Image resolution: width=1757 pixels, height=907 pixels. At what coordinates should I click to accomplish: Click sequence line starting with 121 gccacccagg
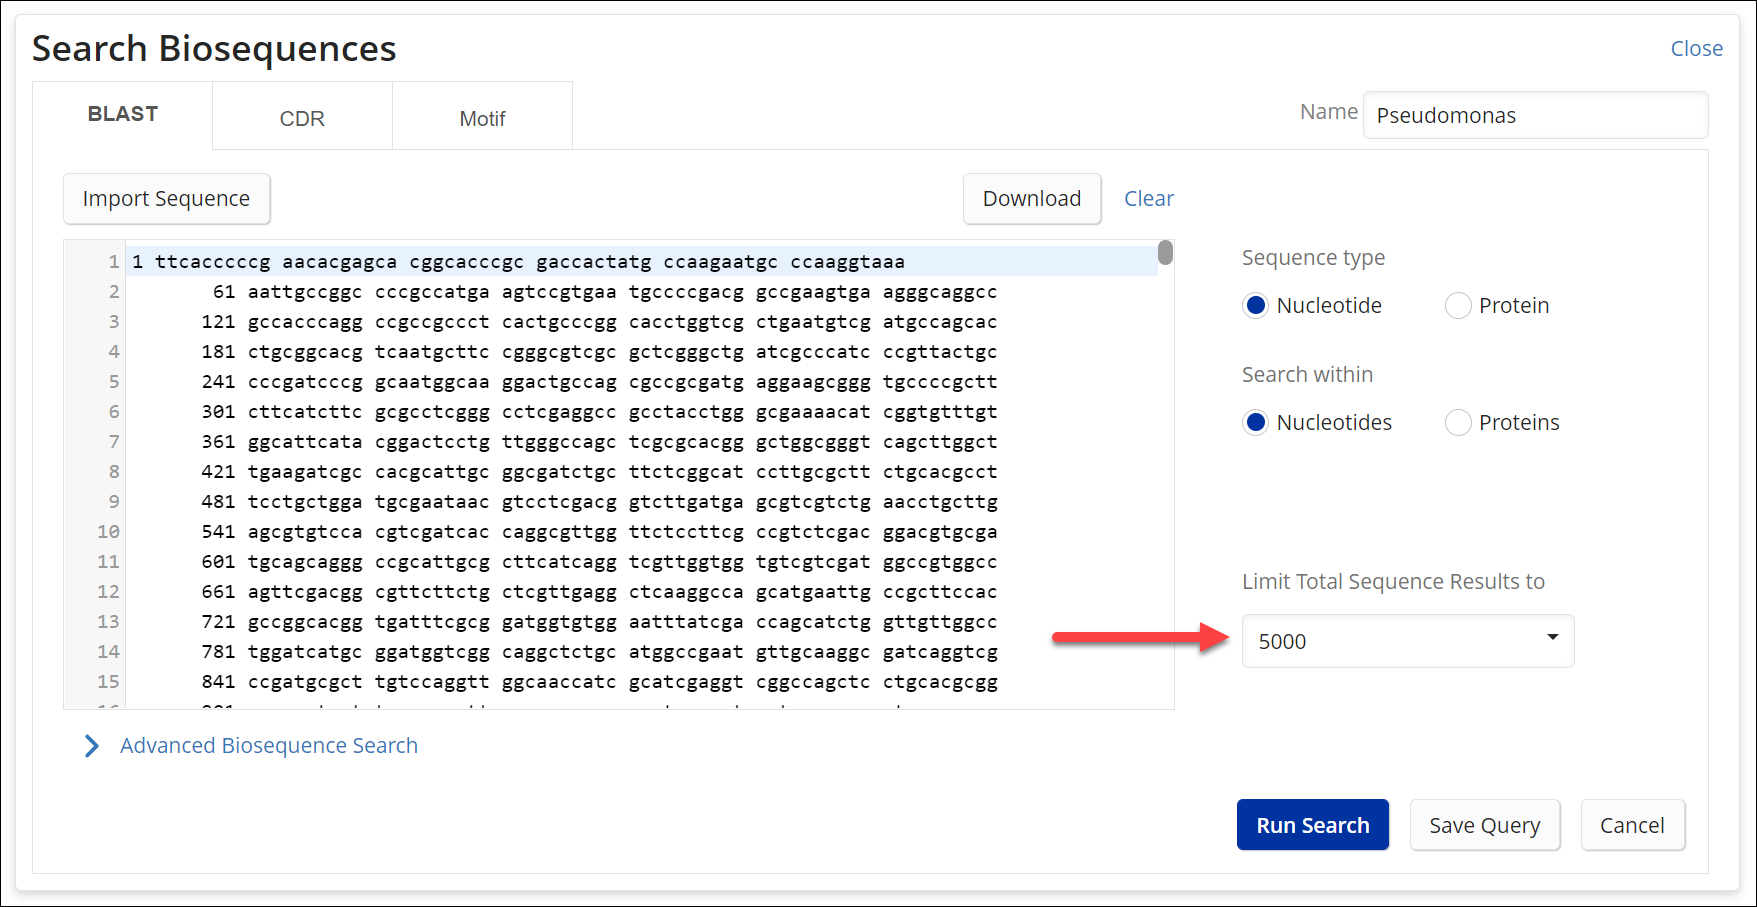point(641,322)
